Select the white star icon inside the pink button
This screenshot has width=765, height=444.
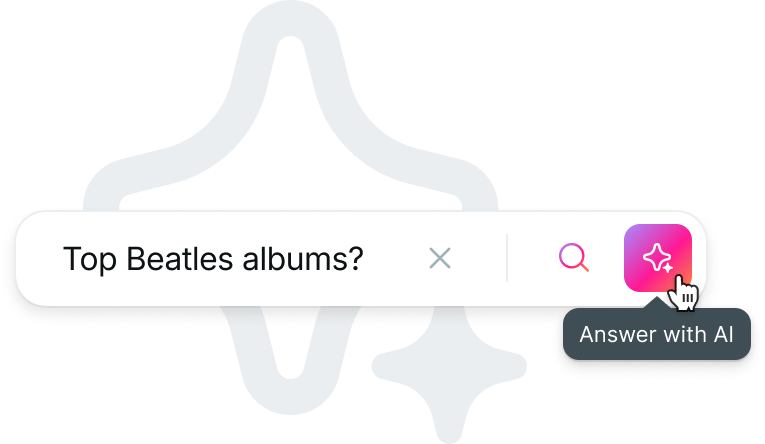coord(658,258)
